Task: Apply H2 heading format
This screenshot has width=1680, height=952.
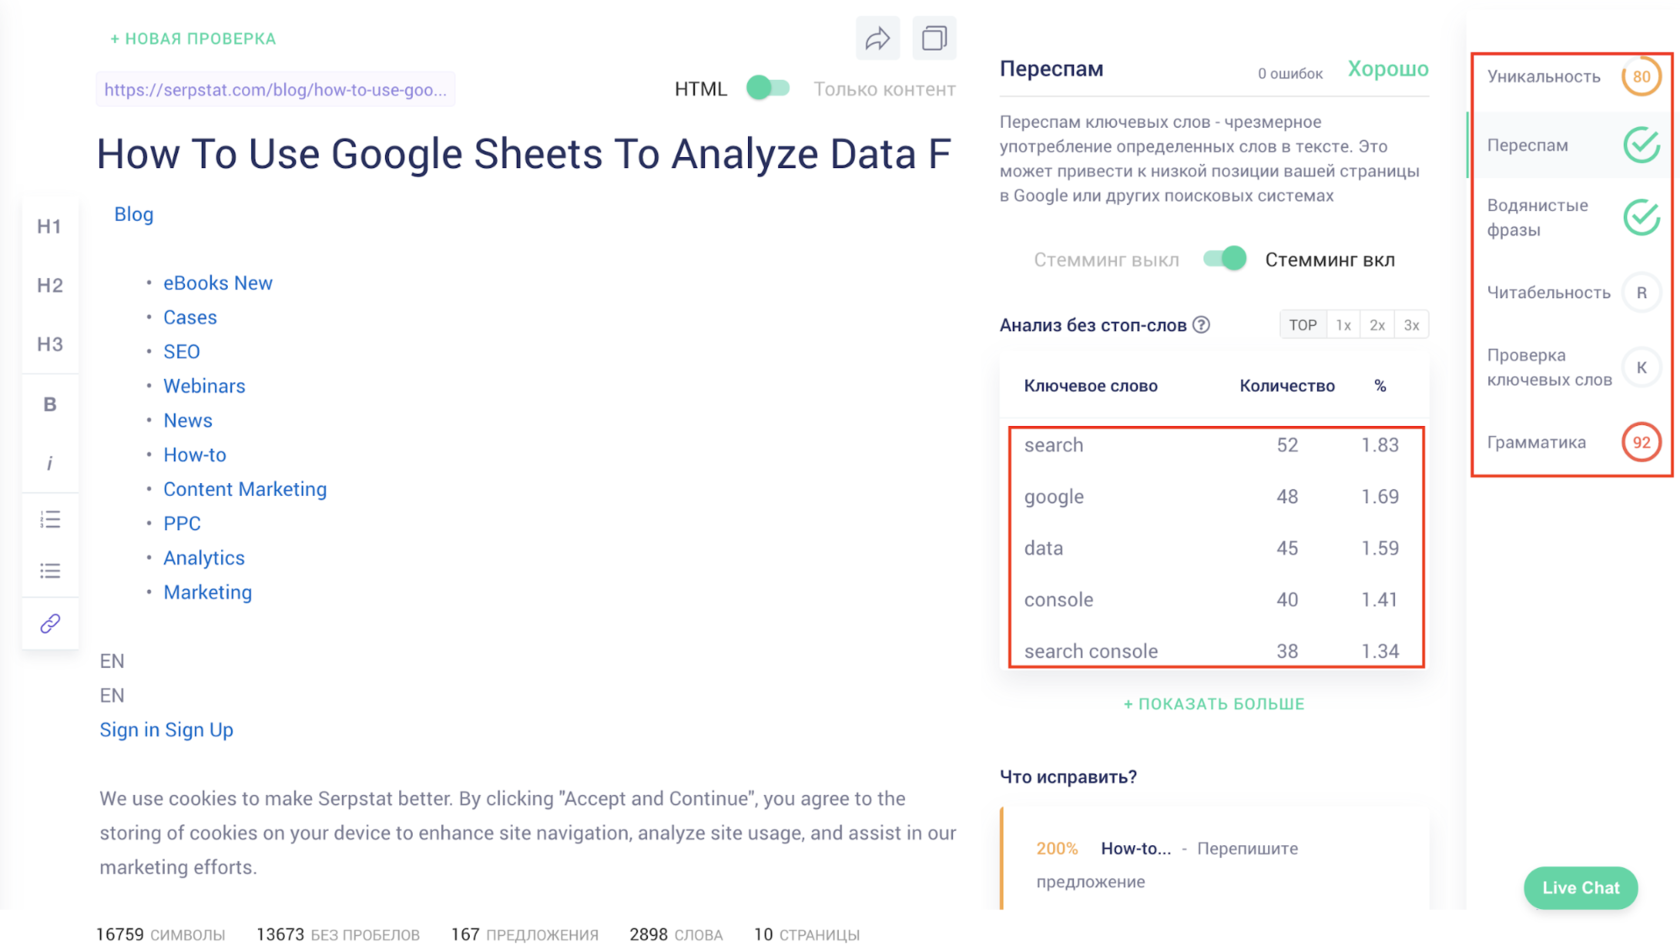Action: (50, 285)
